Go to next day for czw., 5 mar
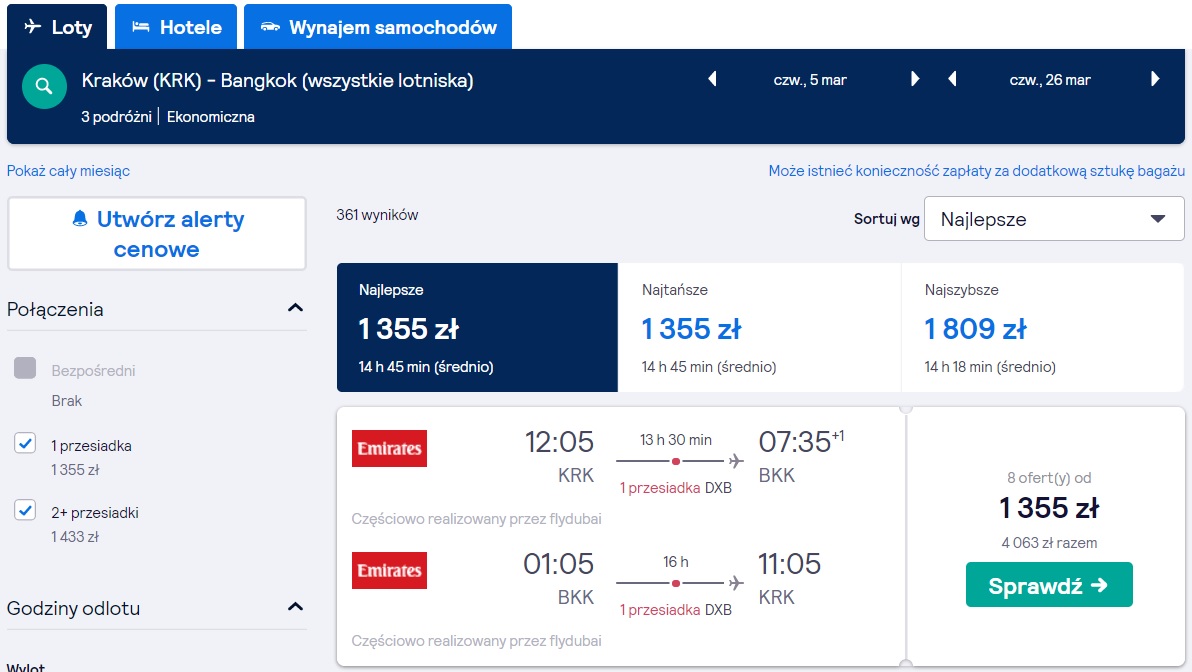The width and height of the screenshot is (1192, 672). click(x=915, y=79)
